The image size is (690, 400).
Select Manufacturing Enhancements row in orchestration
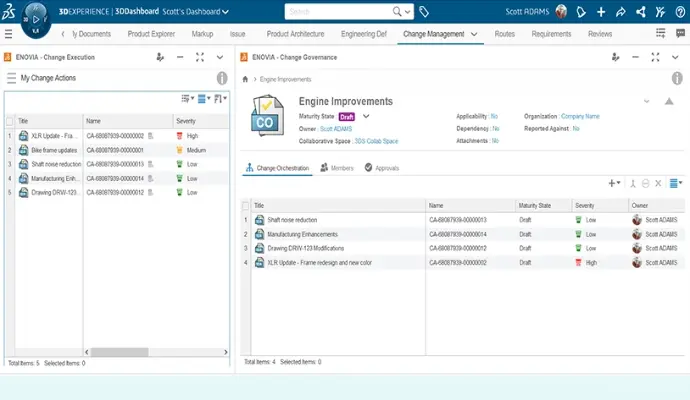point(463,234)
